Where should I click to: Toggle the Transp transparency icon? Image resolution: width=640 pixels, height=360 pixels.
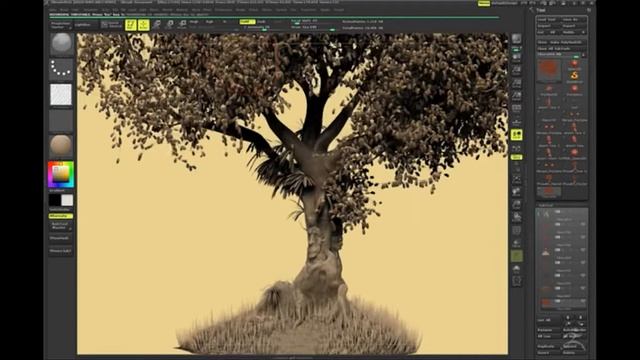click(517, 244)
